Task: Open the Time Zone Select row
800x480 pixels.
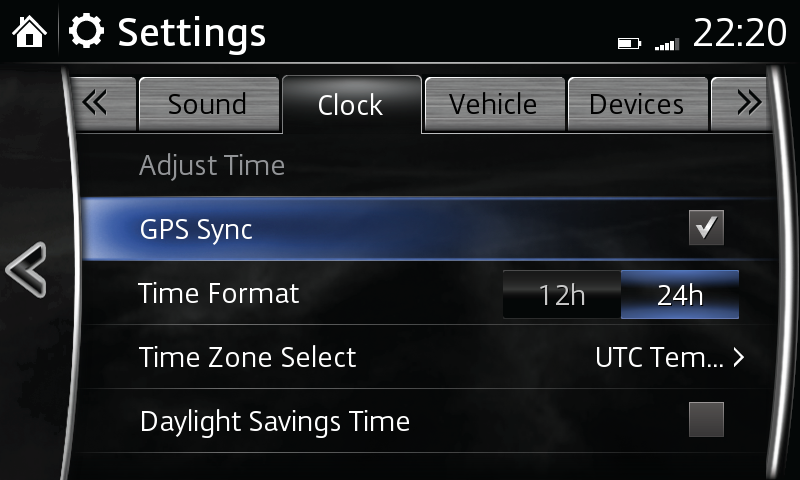Action: pyautogui.click(x=247, y=357)
